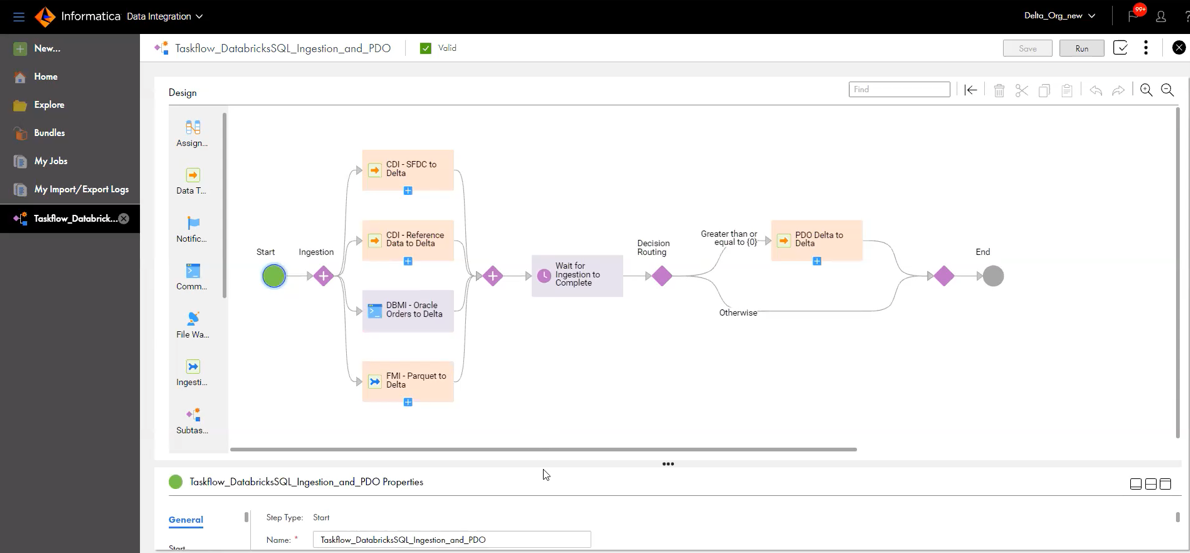
Task: Select the File Watch step icon
Action: tap(193, 319)
